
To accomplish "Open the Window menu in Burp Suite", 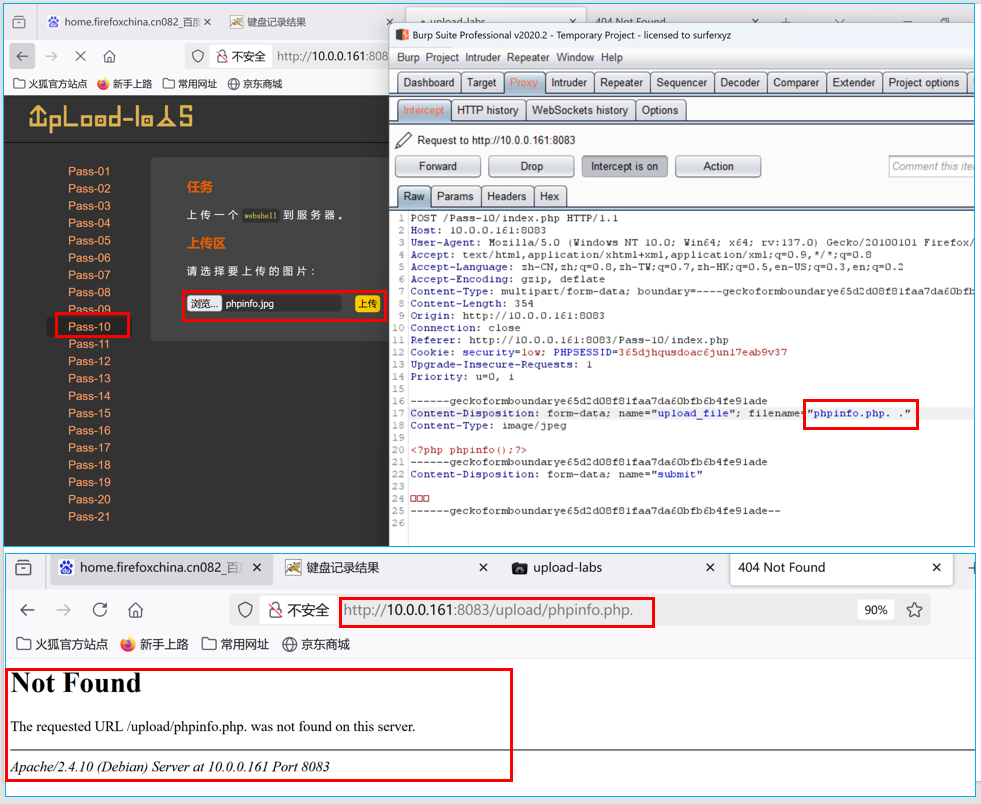I will pos(575,58).
